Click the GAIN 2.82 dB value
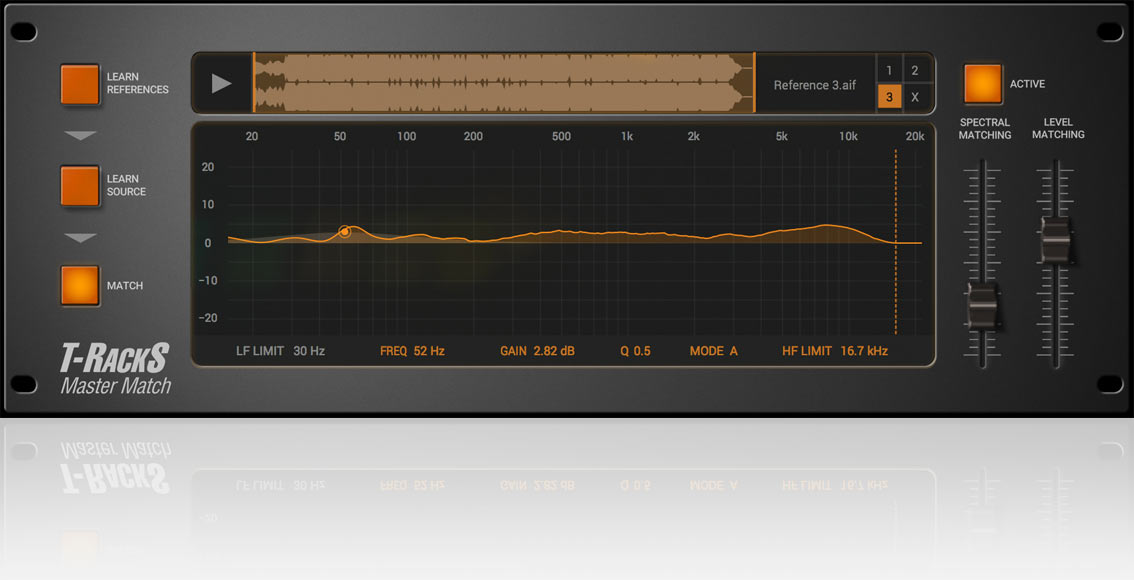The height and width of the screenshot is (580, 1134). click(x=537, y=351)
